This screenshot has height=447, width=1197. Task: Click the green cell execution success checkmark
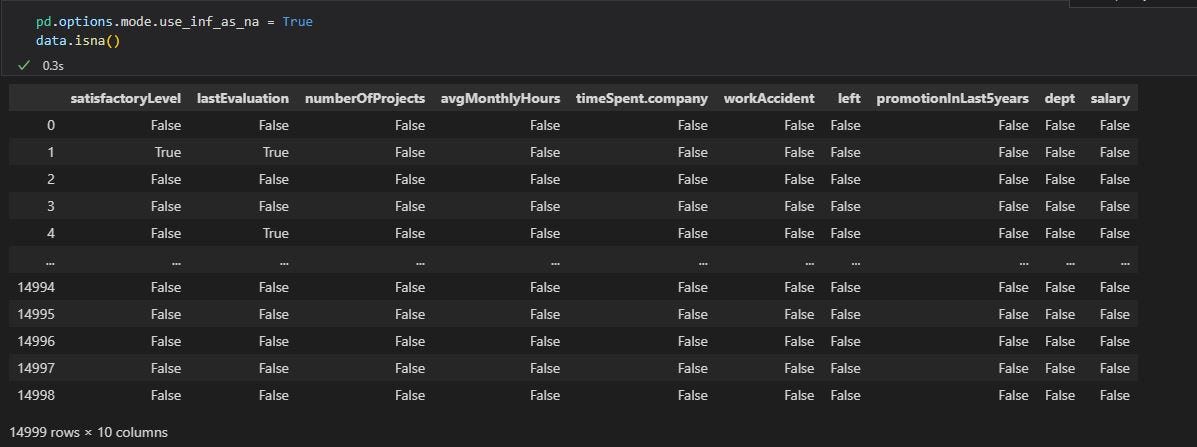tap(24, 66)
